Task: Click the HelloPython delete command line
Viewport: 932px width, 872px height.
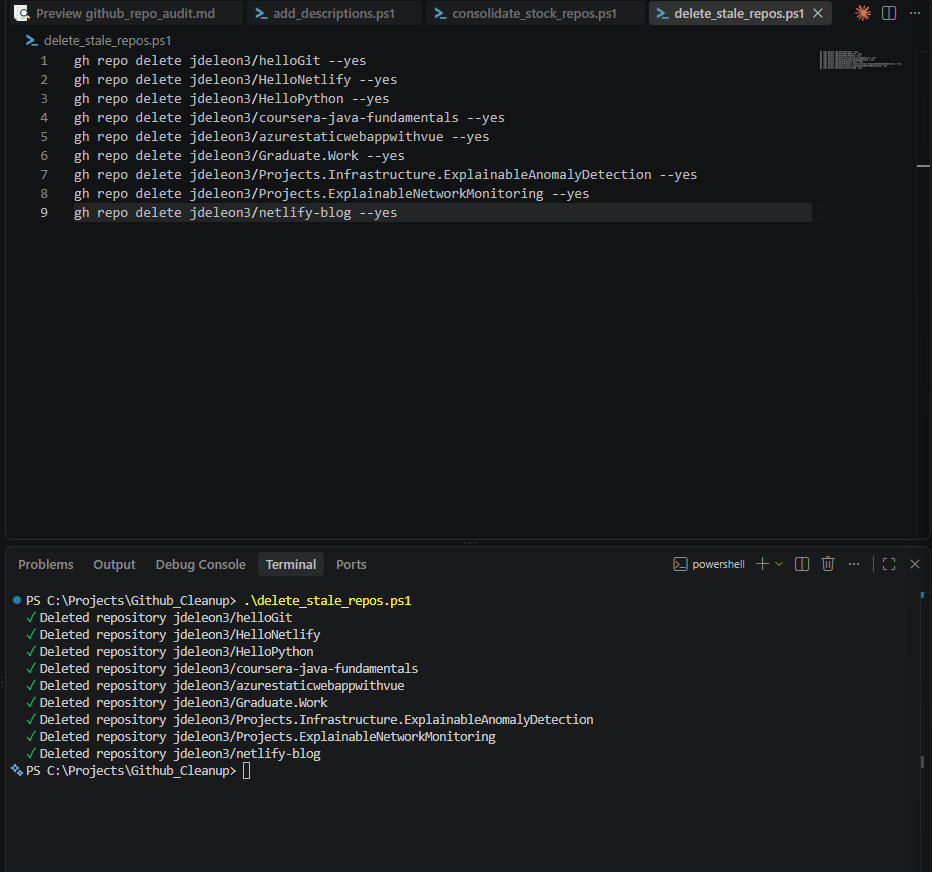Action: click(x=231, y=99)
